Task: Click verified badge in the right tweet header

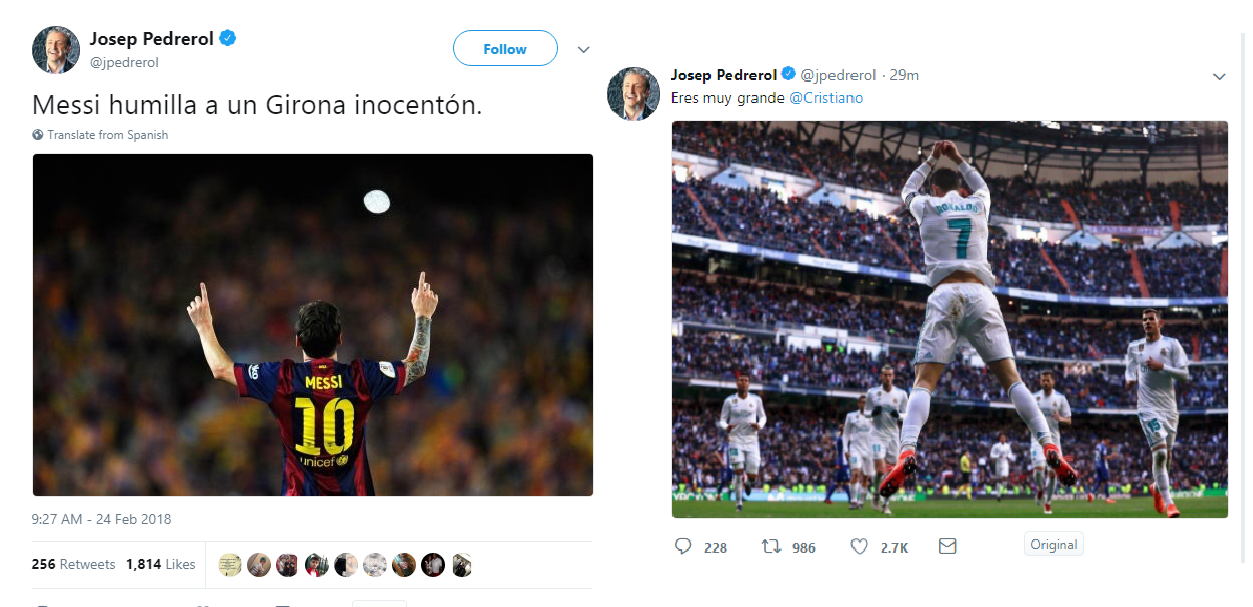Action: point(788,74)
